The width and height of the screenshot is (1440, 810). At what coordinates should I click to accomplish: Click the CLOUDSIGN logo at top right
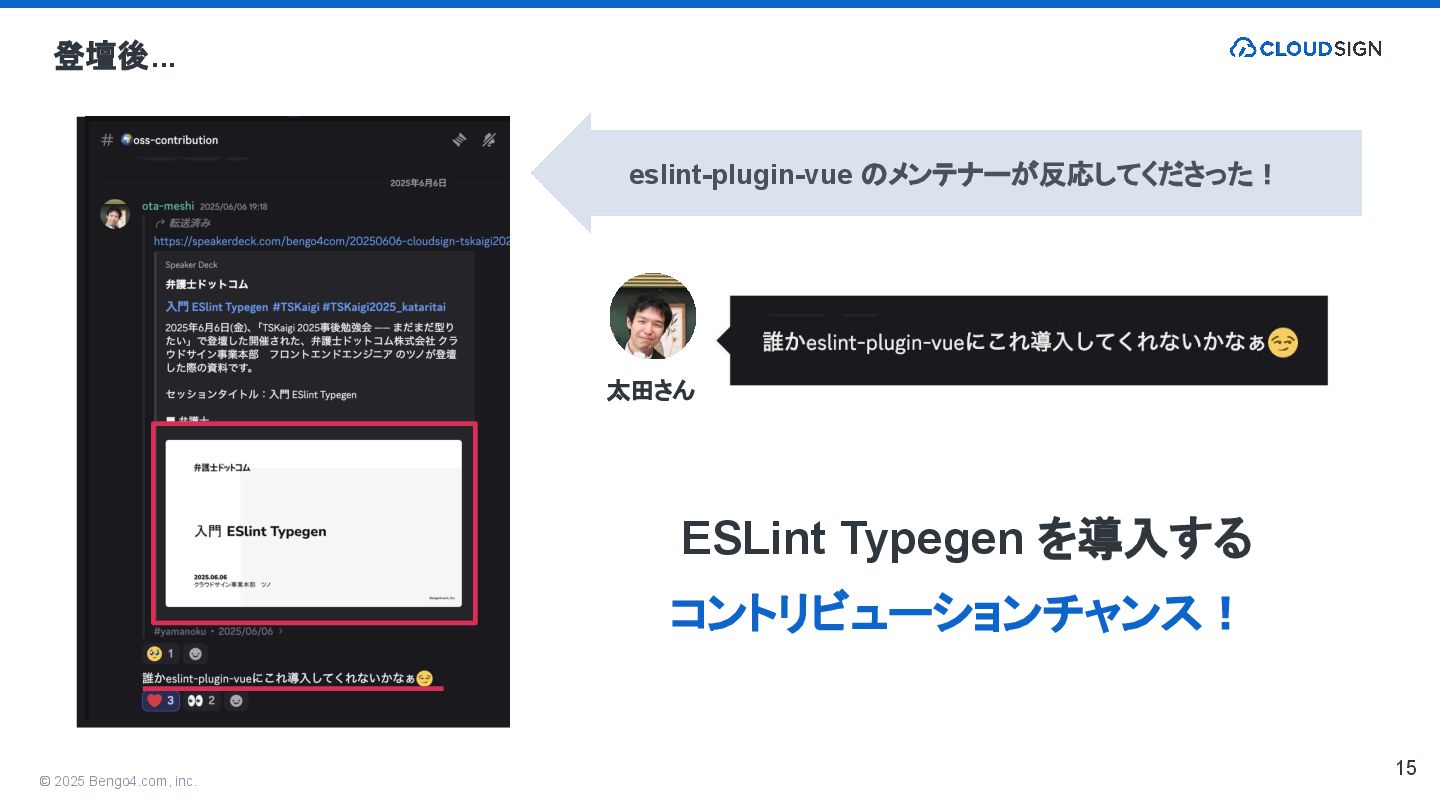(x=1305, y=48)
